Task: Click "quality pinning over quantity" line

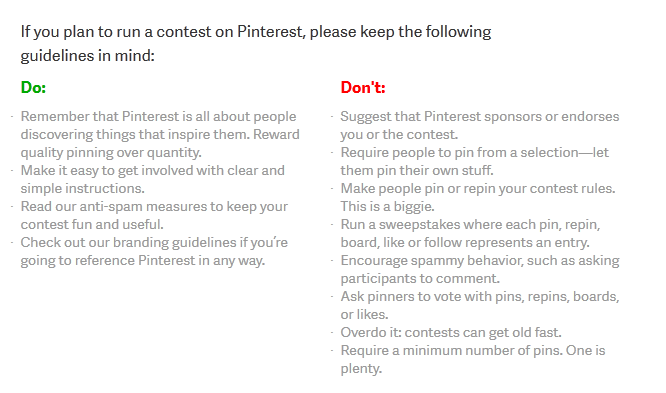Action: pos(111,153)
